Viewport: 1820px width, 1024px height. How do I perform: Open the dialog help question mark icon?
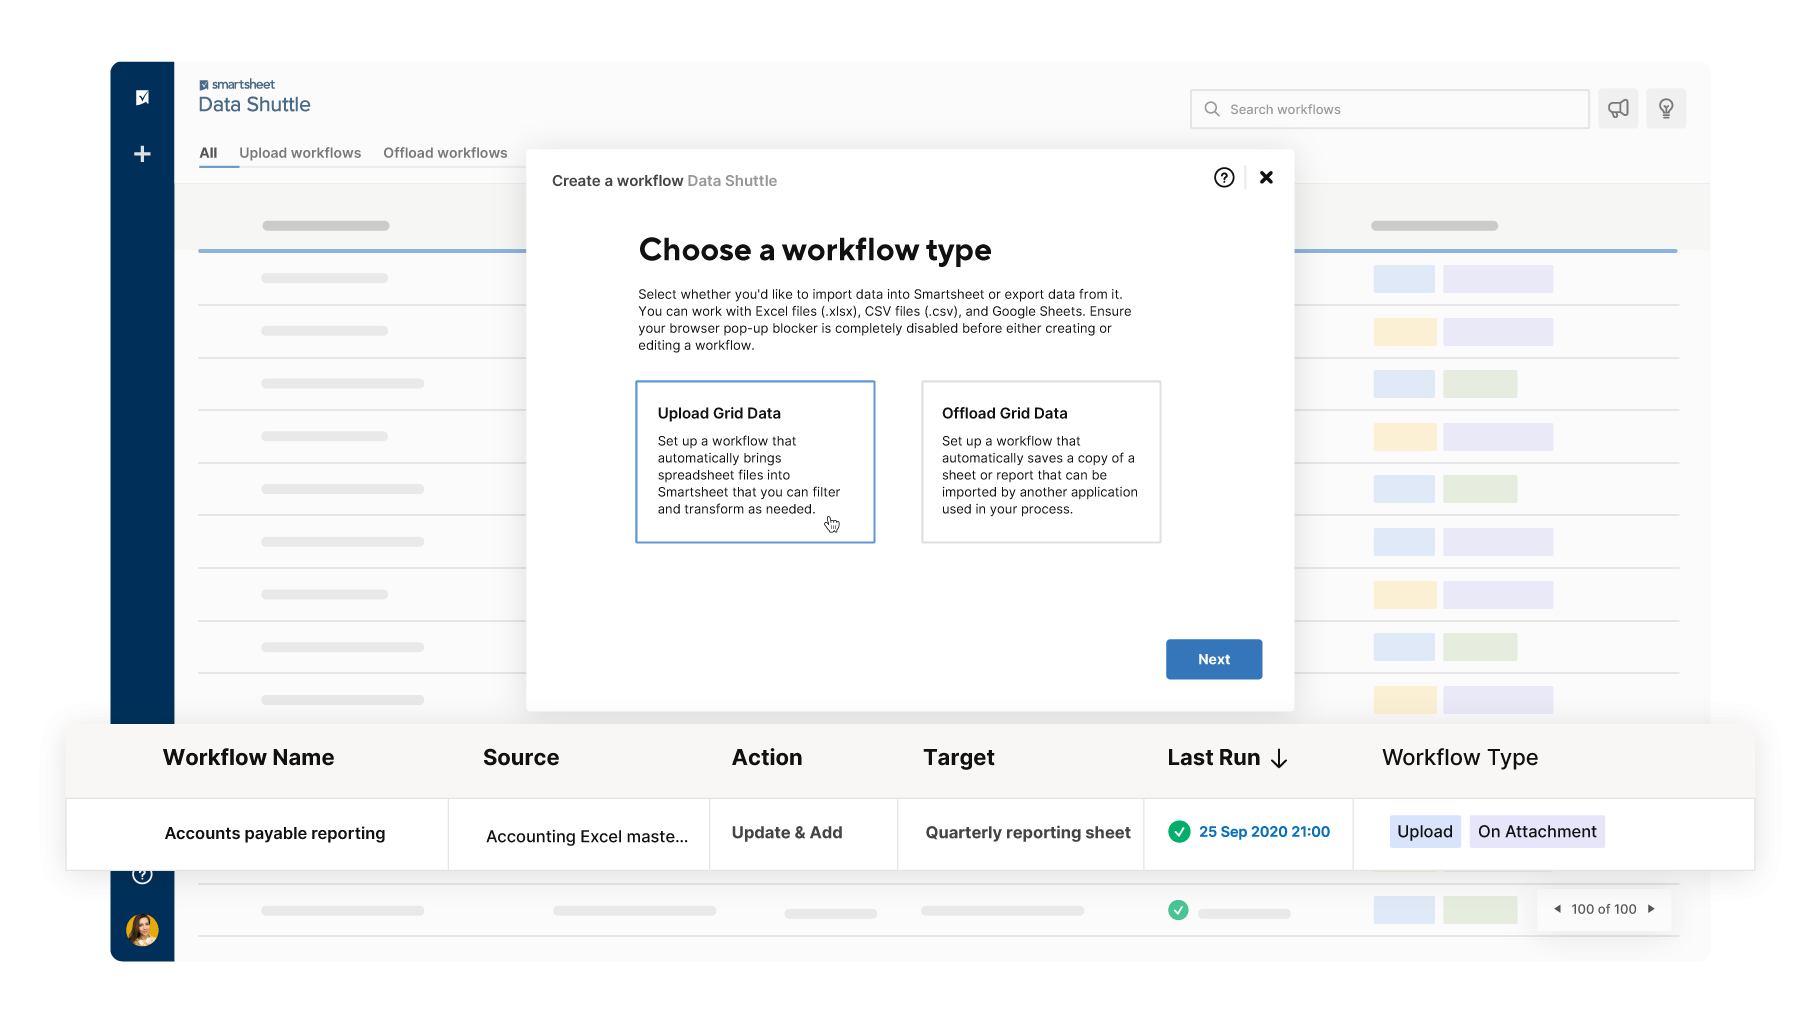[x=1224, y=177]
